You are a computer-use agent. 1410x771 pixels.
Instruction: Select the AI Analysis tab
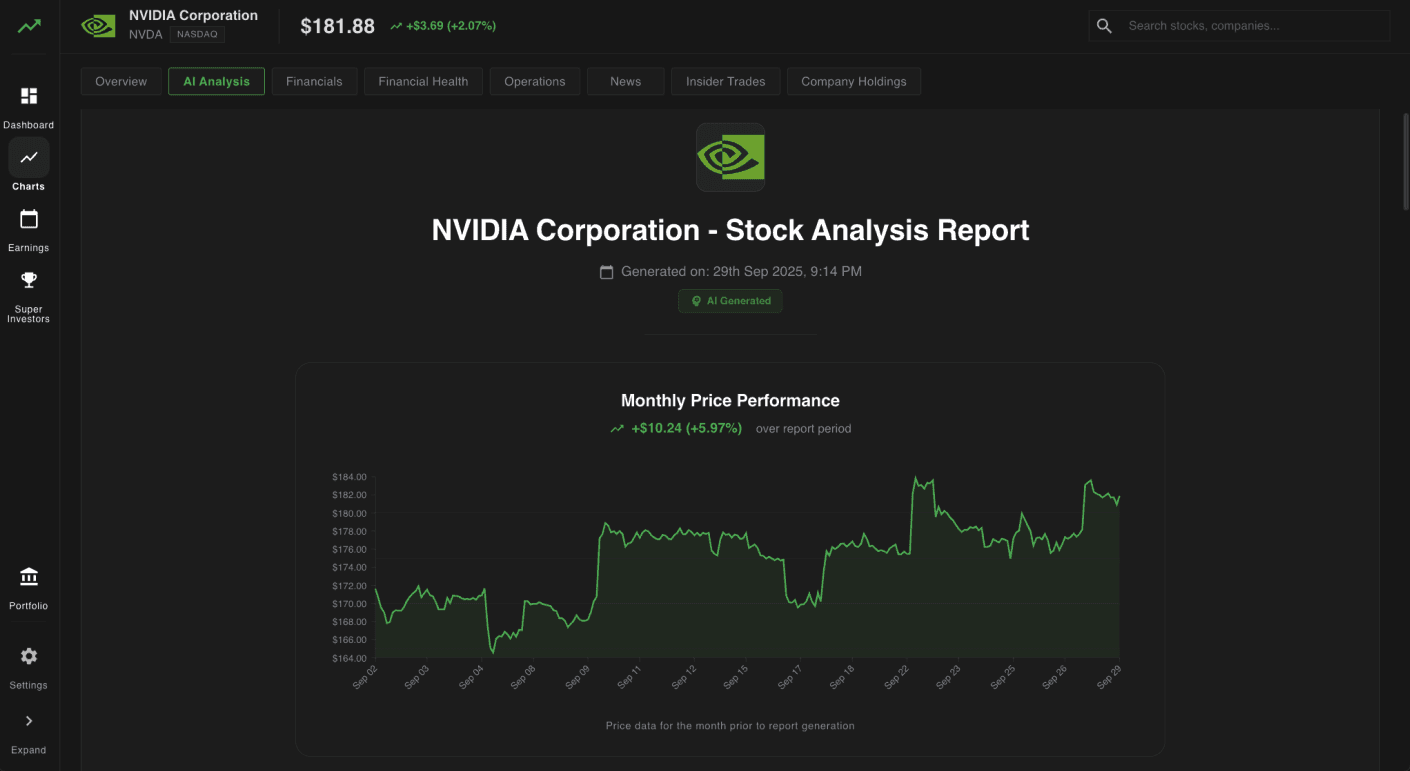pyautogui.click(x=217, y=82)
